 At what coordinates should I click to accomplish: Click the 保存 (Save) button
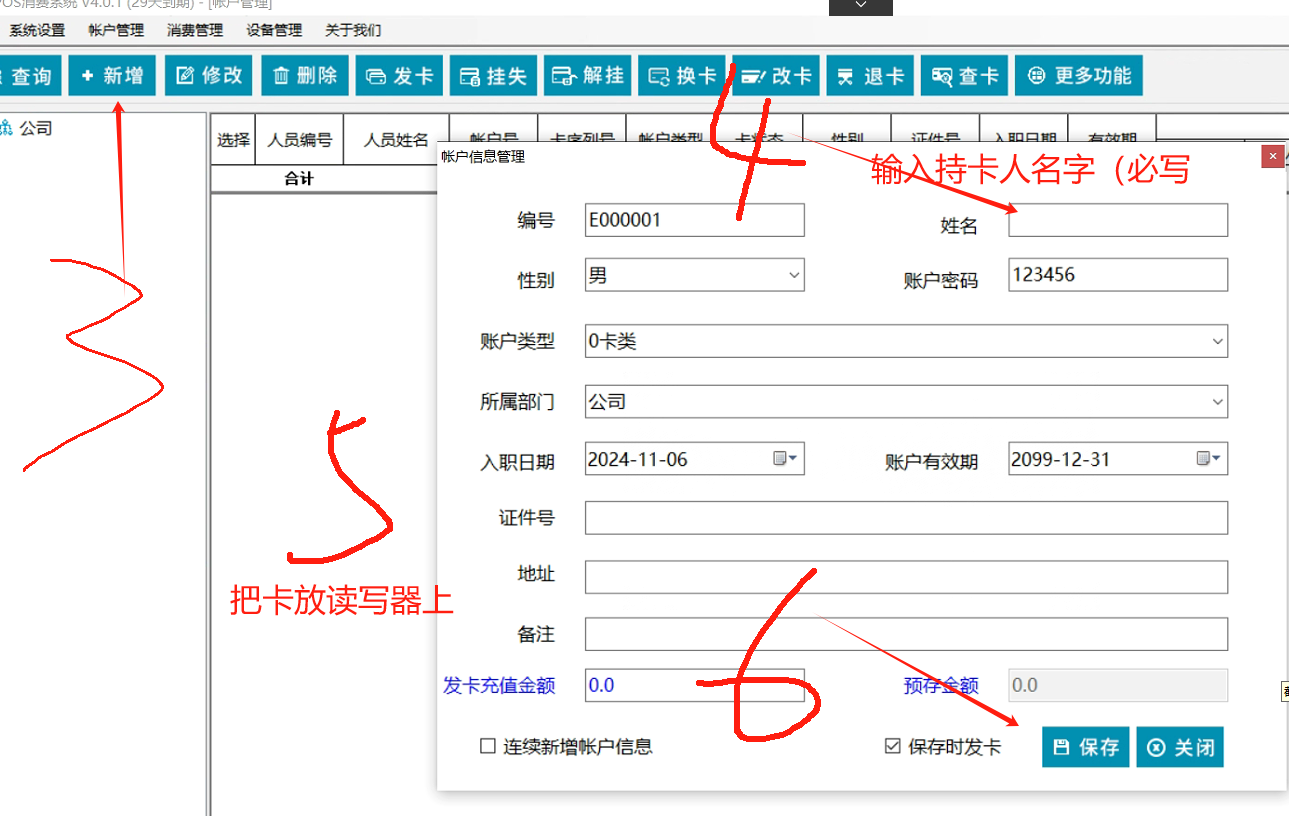point(1086,747)
